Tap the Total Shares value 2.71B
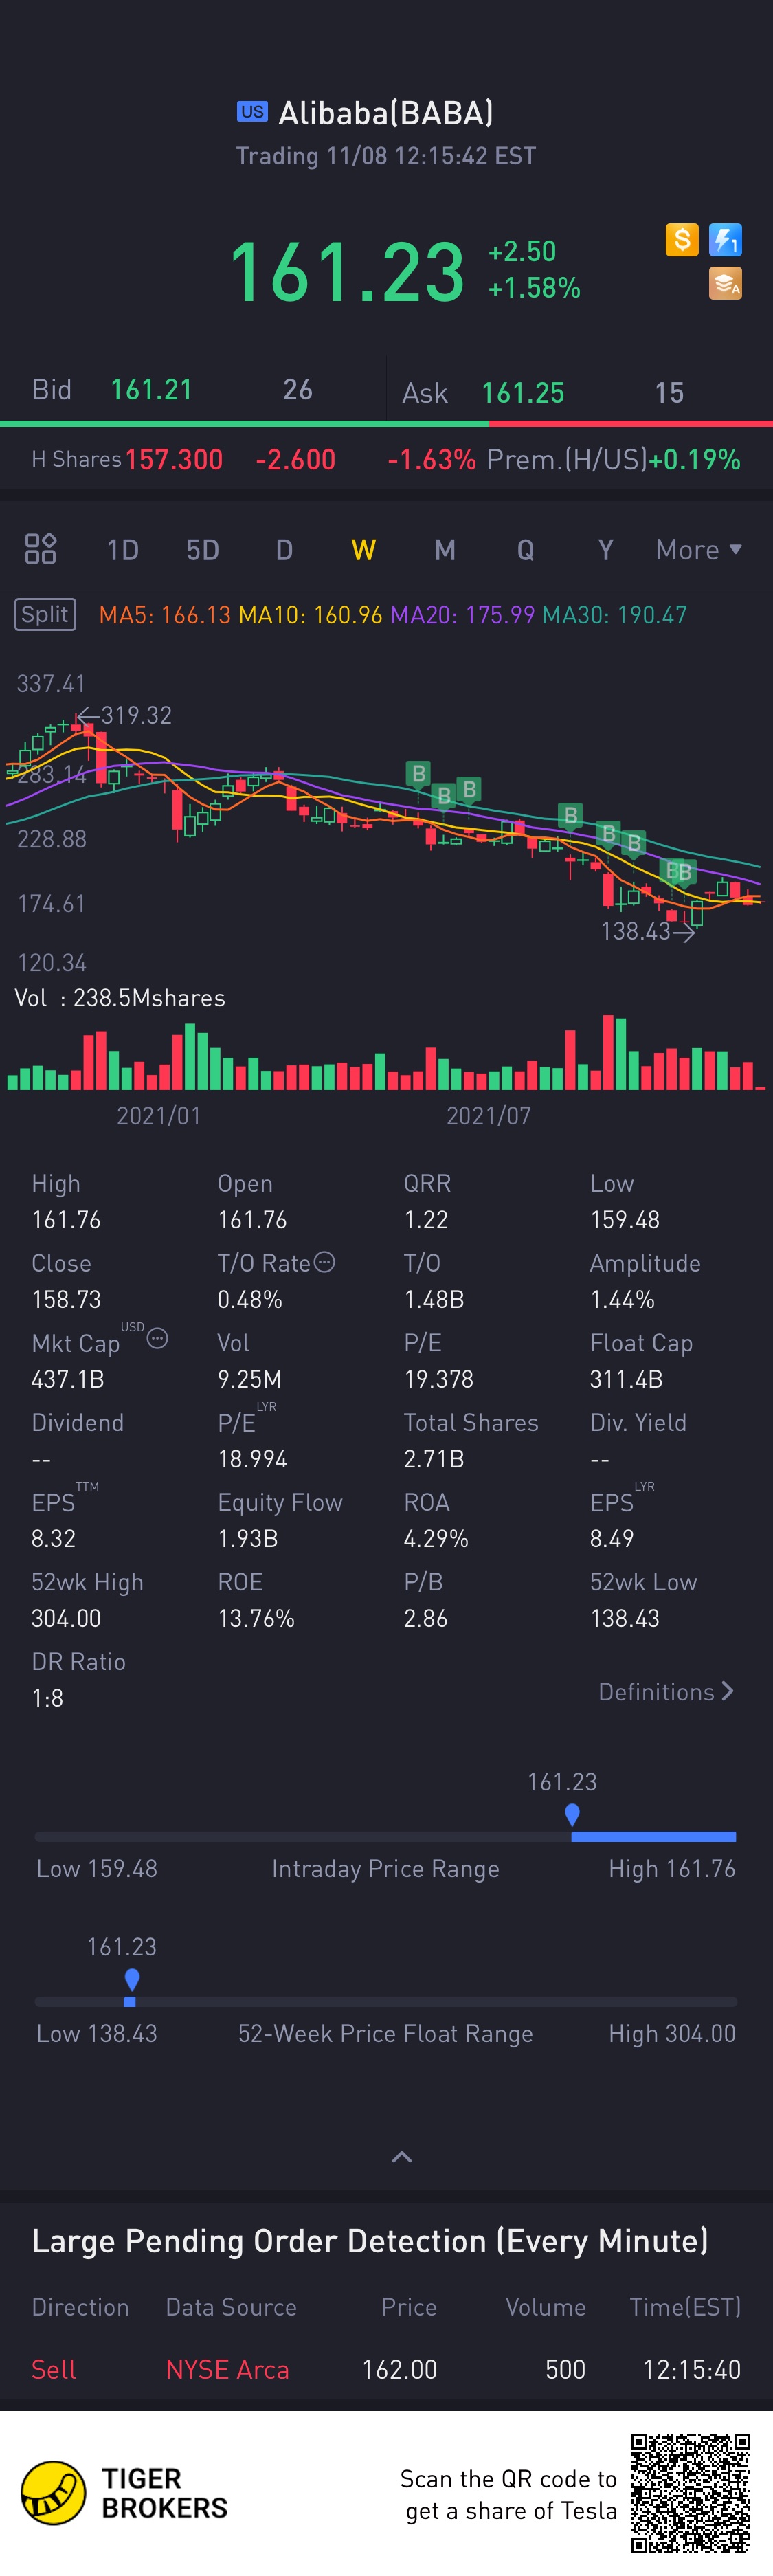Image resolution: width=773 pixels, height=2576 pixels. (434, 1459)
